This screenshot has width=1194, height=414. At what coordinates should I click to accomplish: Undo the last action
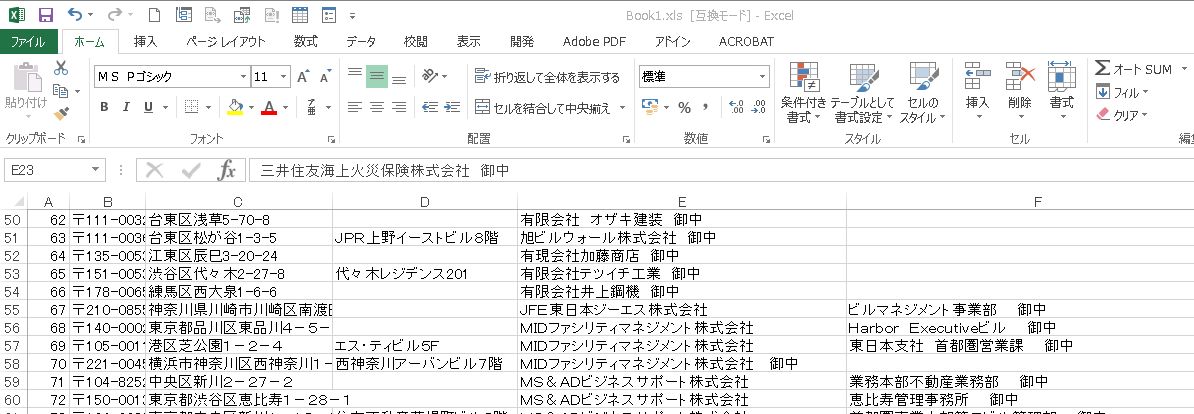tap(75, 14)
